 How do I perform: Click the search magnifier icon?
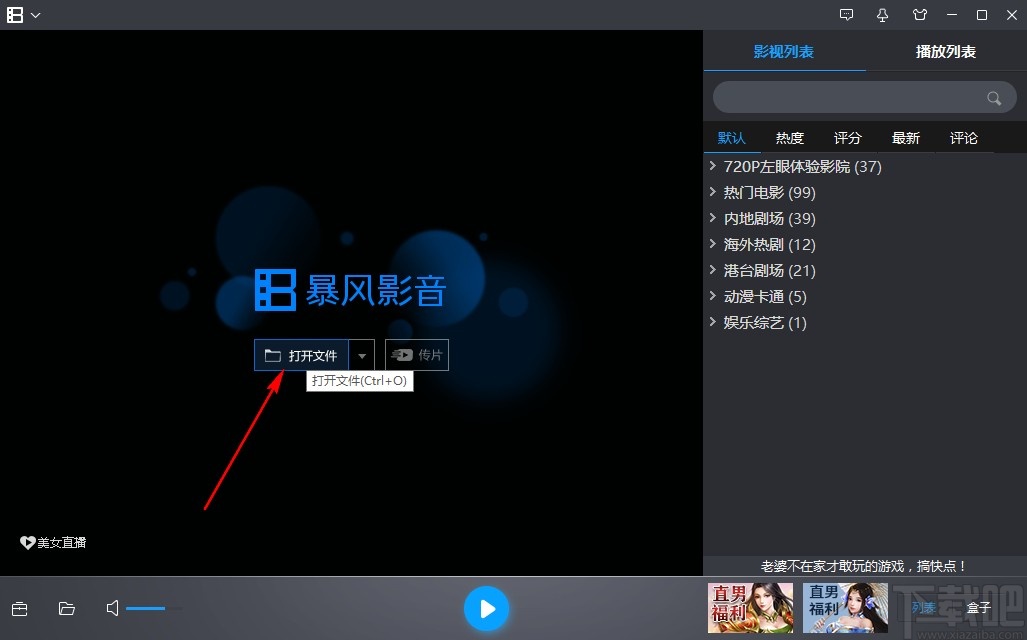pos(993,97)
